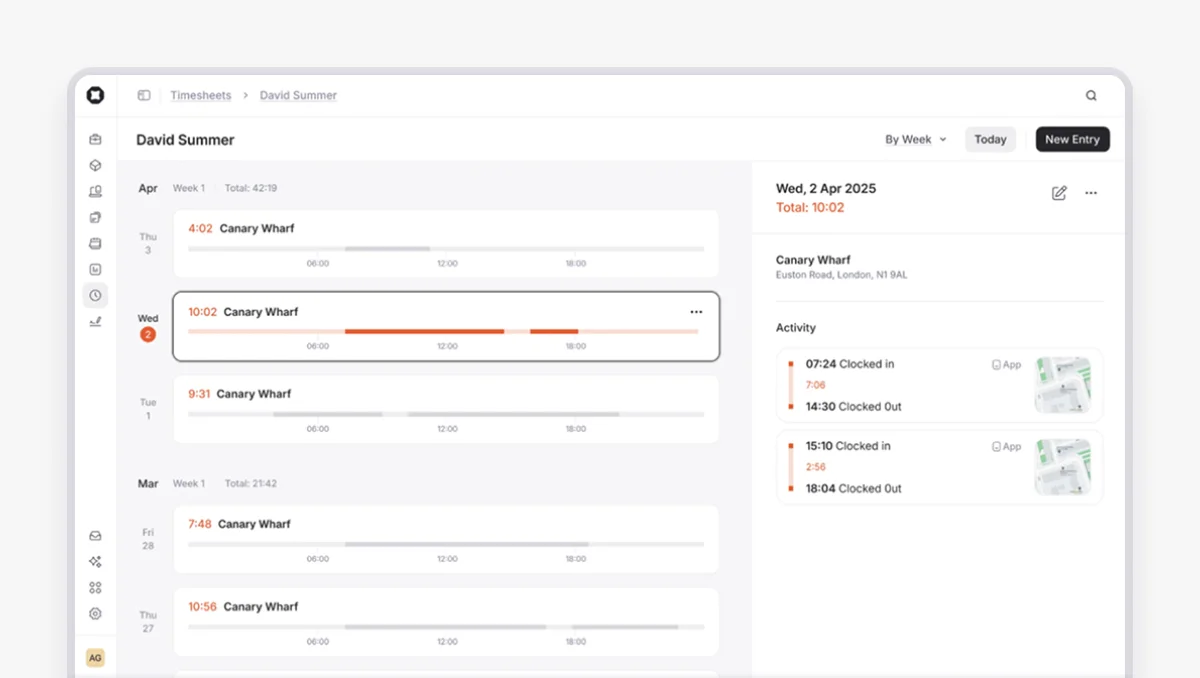Open the calendar icon in the sidebar
The height and width of the screenshot is (678, 1200).
[95, 243]
